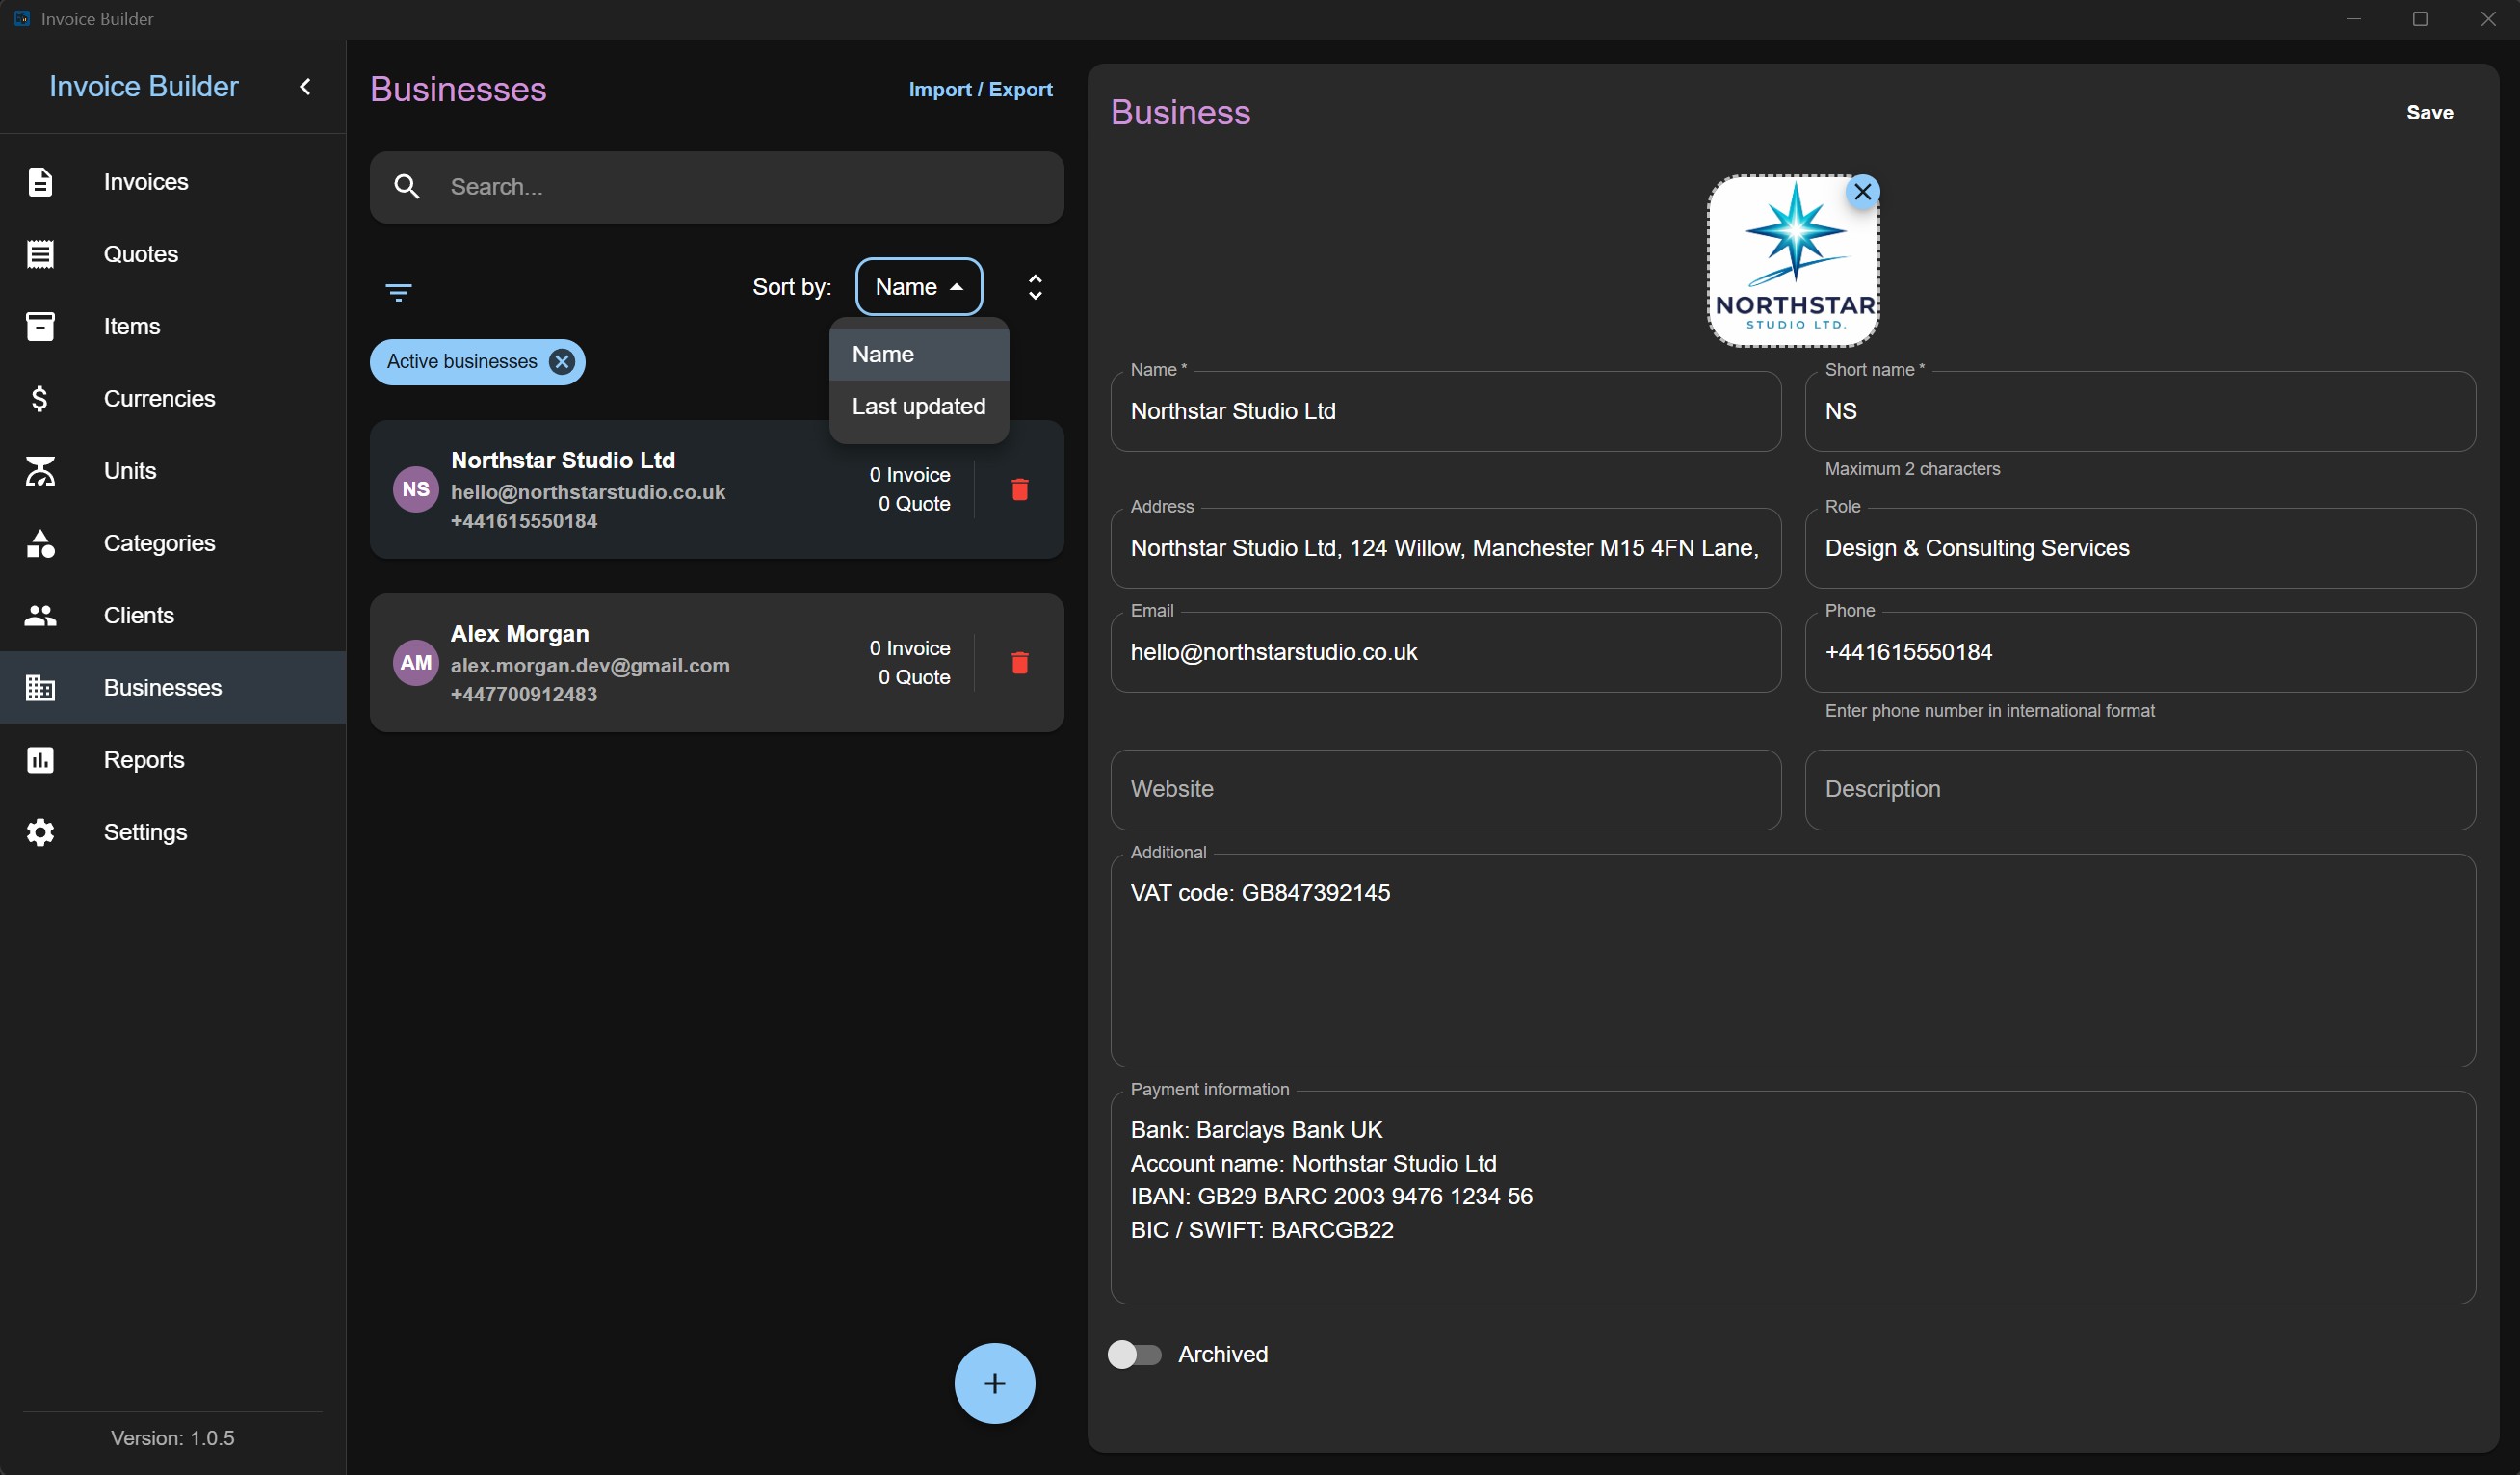Delete the Alex Morgan business

point(1019,663)
